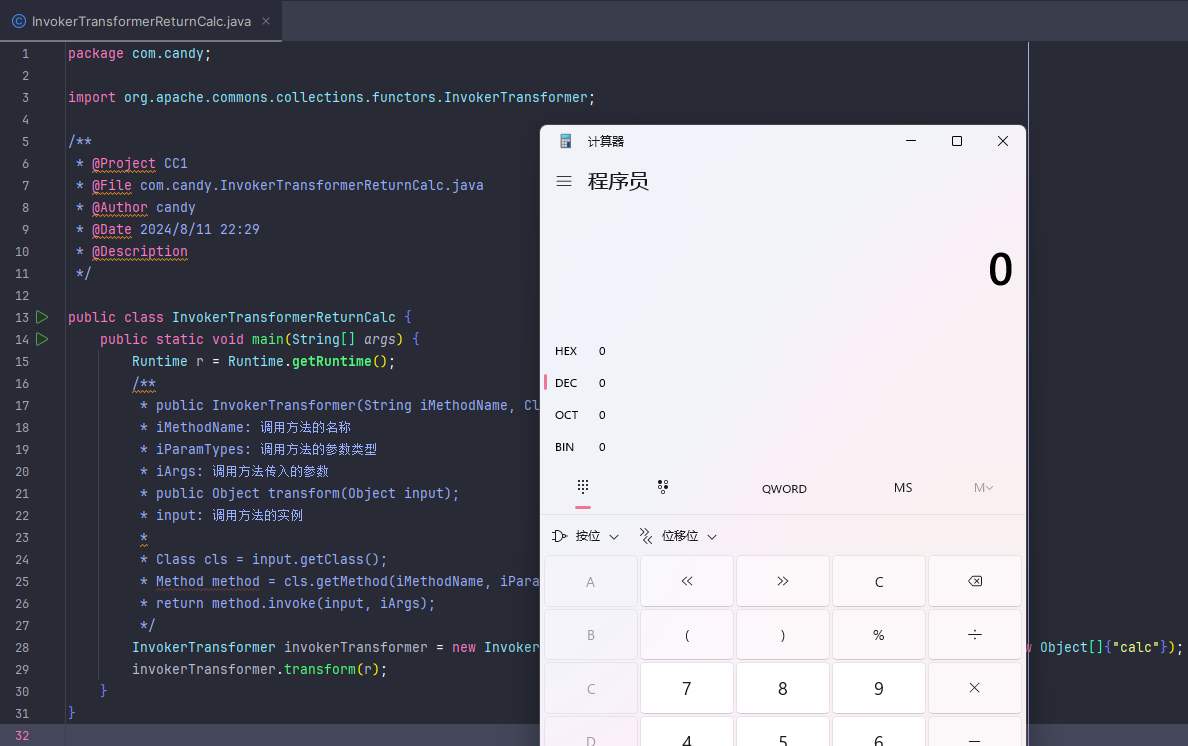The height and width of the screenshot is (746, 1188).
Task: Click the open parenthesis key
Action: click(686, 635)
